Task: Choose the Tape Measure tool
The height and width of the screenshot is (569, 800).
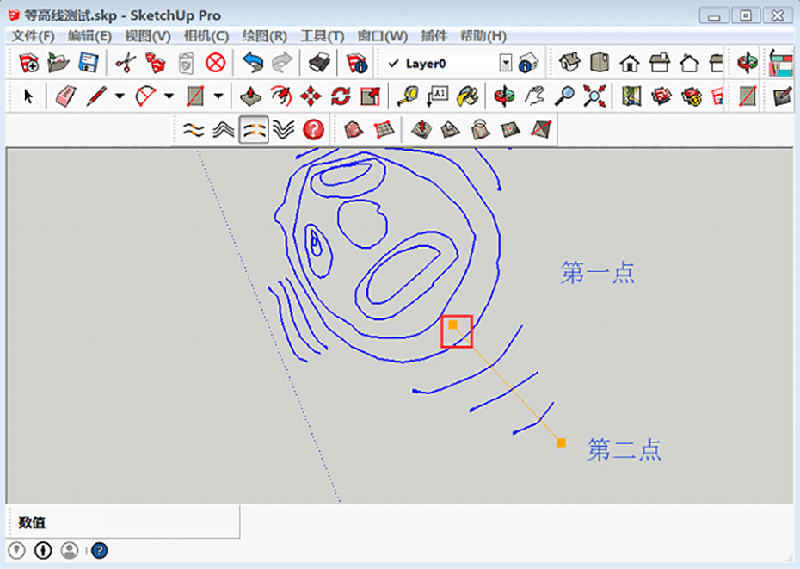Action: (406, 96)
